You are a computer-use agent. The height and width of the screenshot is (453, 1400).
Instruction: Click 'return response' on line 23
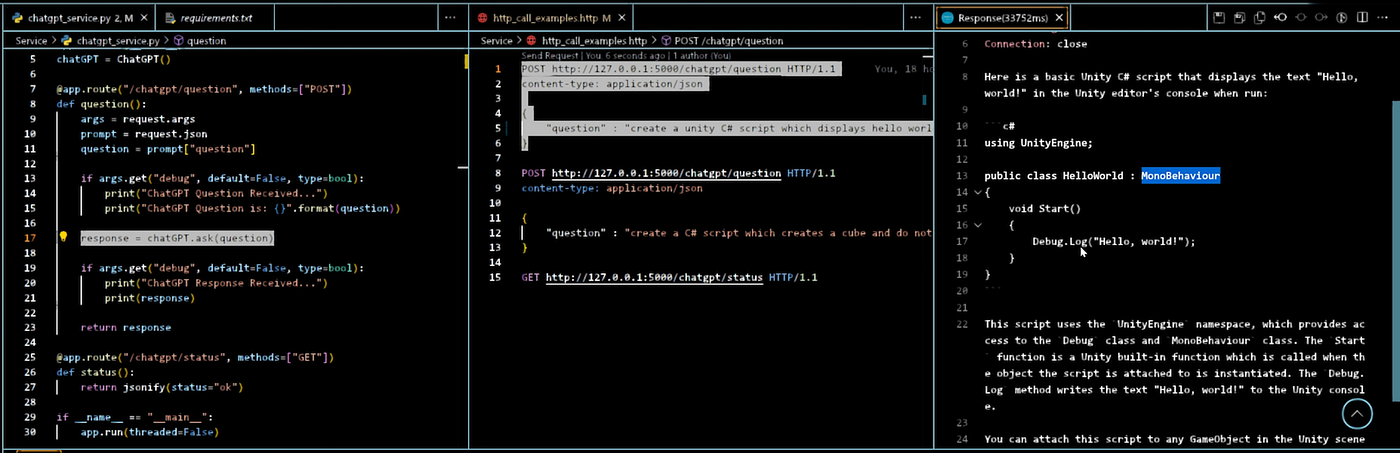[126, 327]
